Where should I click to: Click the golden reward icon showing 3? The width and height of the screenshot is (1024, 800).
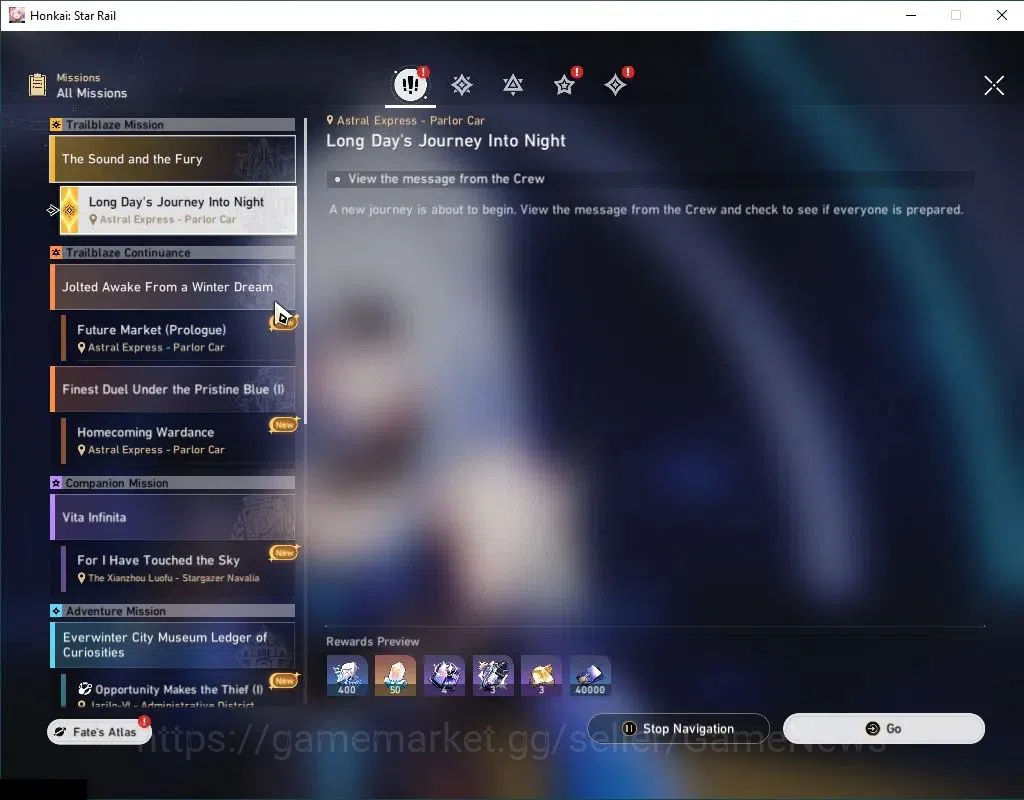(x=541, y=675)
